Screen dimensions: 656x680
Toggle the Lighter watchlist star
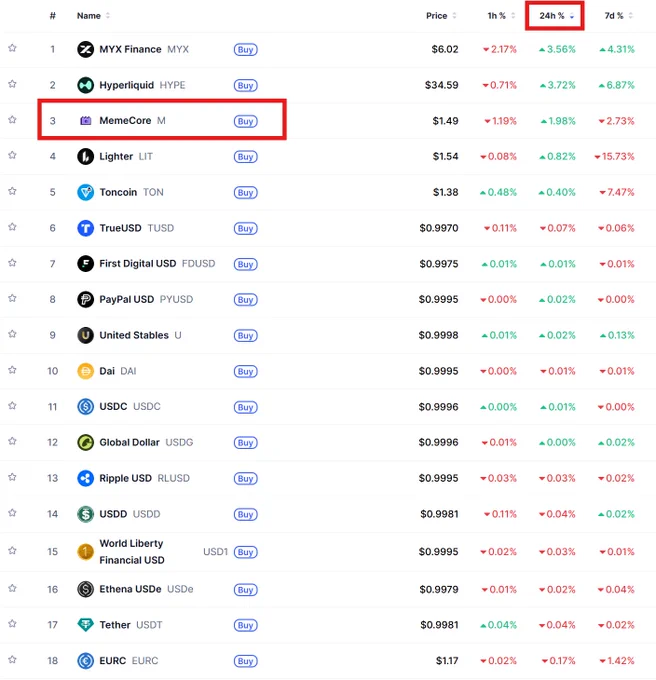(12, 155)
